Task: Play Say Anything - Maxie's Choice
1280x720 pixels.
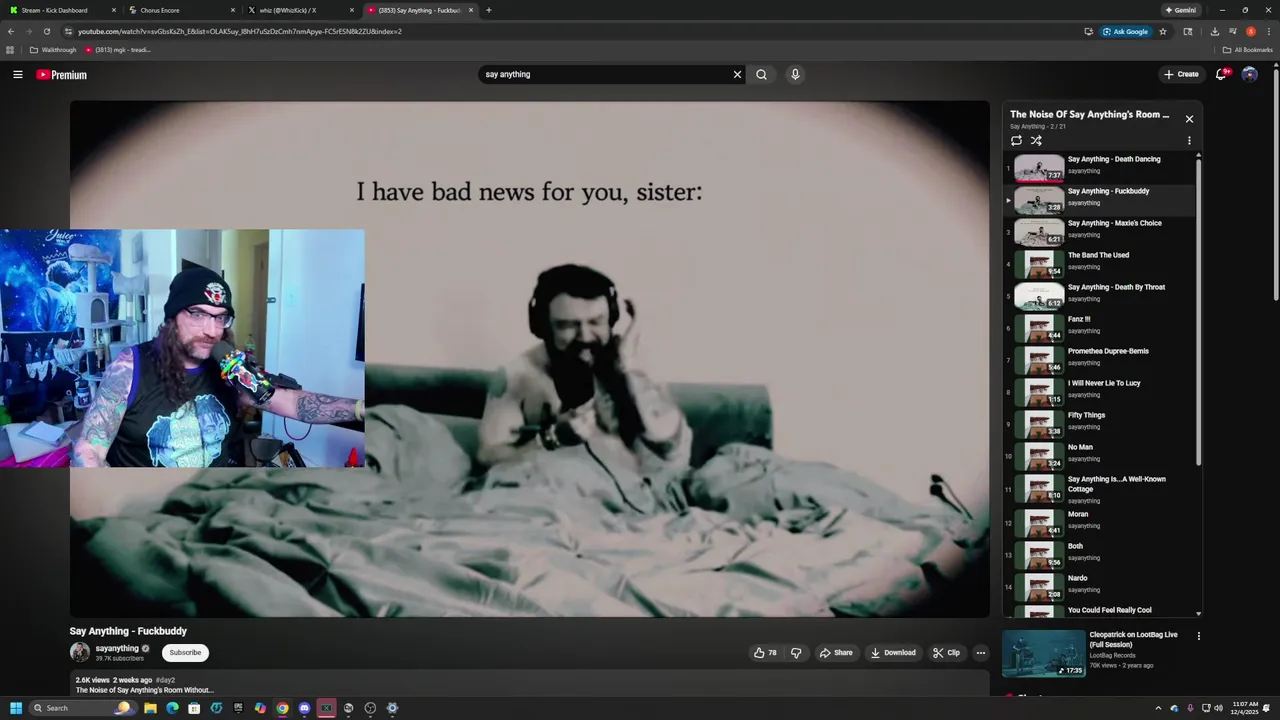Action: click(x=1100, y=232)
